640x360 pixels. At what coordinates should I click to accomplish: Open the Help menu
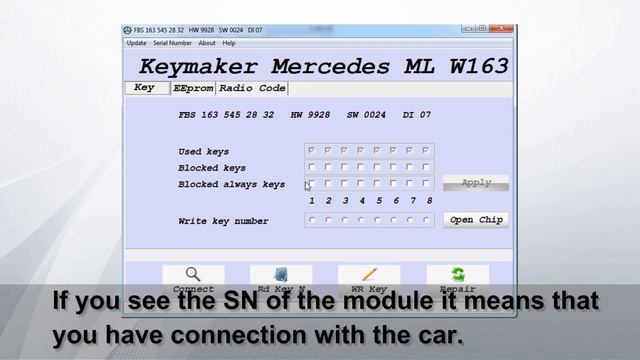click(x=229, y=43)
